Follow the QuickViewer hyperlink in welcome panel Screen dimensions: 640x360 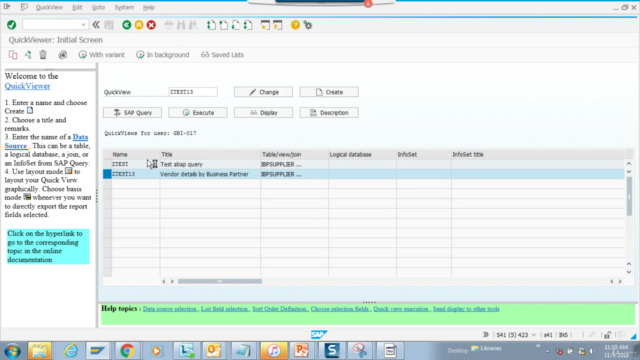[27, 86]
